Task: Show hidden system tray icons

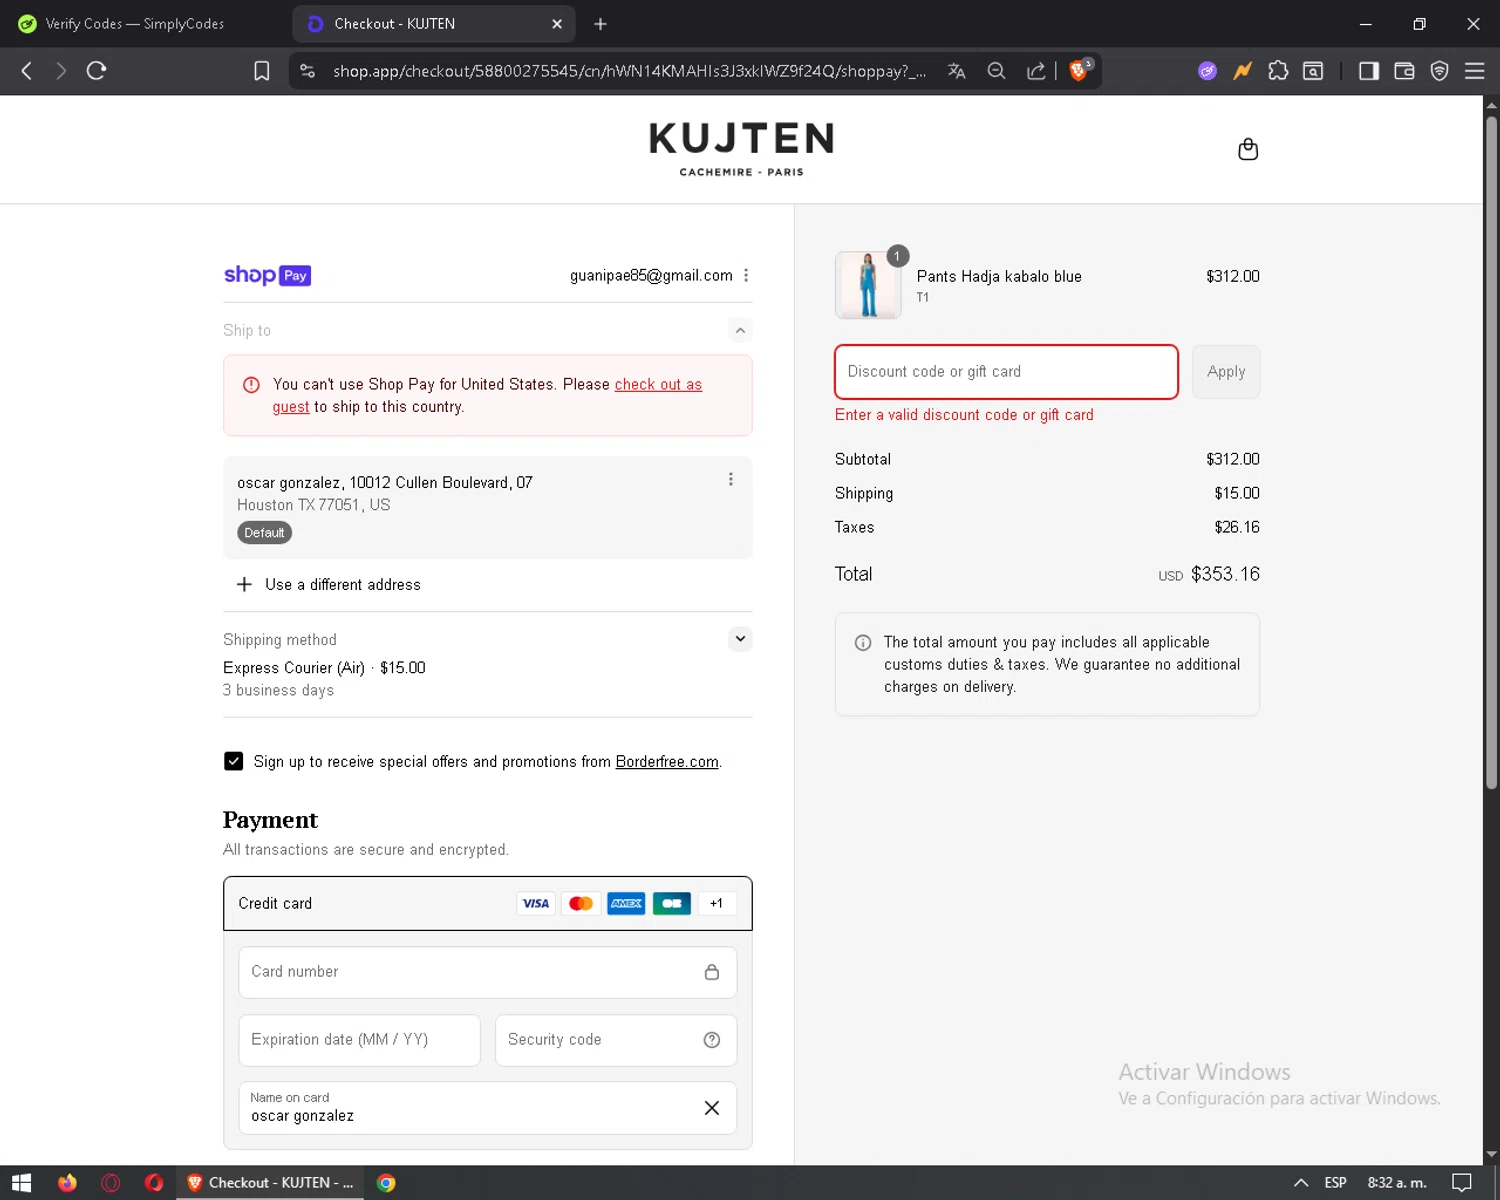Action: pyautogui.click(x=1301, y=1183)
